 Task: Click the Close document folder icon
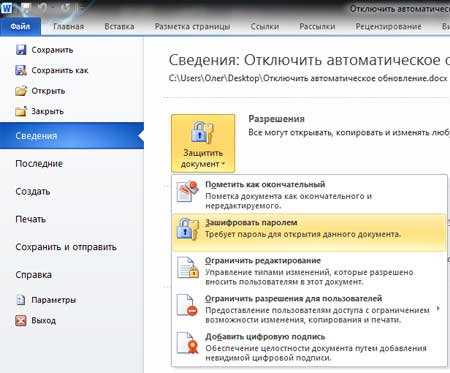[21, 111]
